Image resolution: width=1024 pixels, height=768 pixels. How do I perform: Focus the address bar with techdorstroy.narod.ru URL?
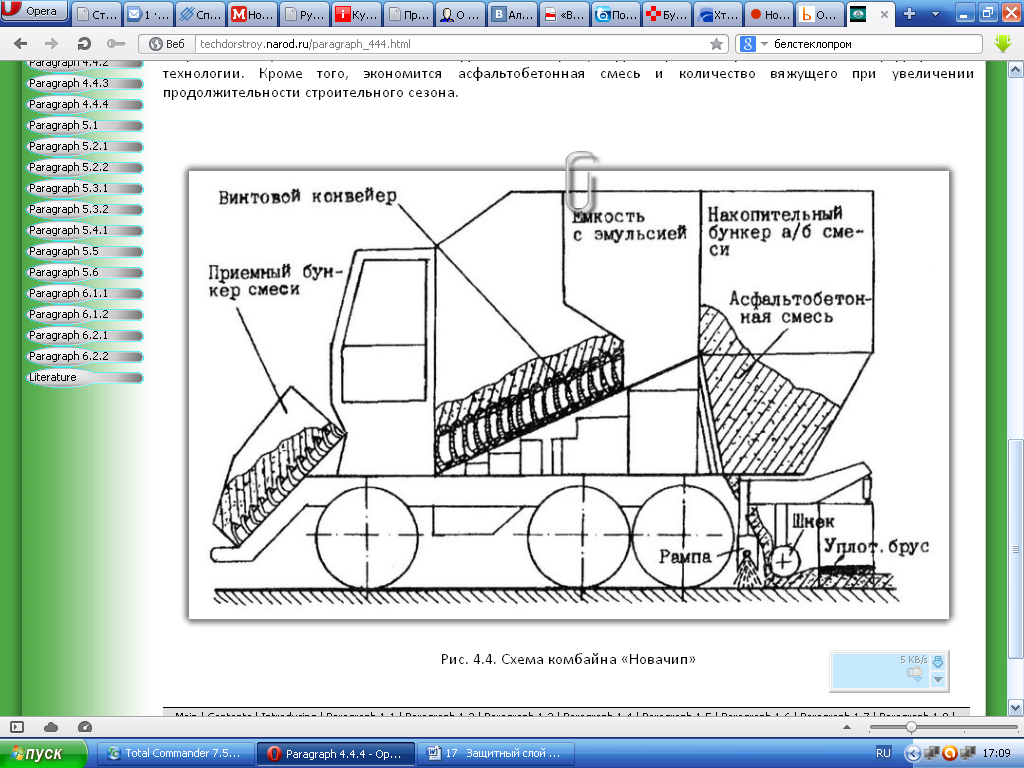451,44
